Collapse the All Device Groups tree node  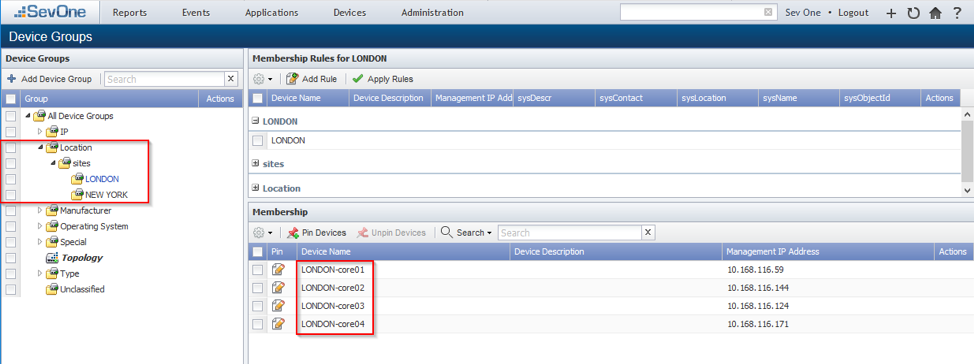28,116
